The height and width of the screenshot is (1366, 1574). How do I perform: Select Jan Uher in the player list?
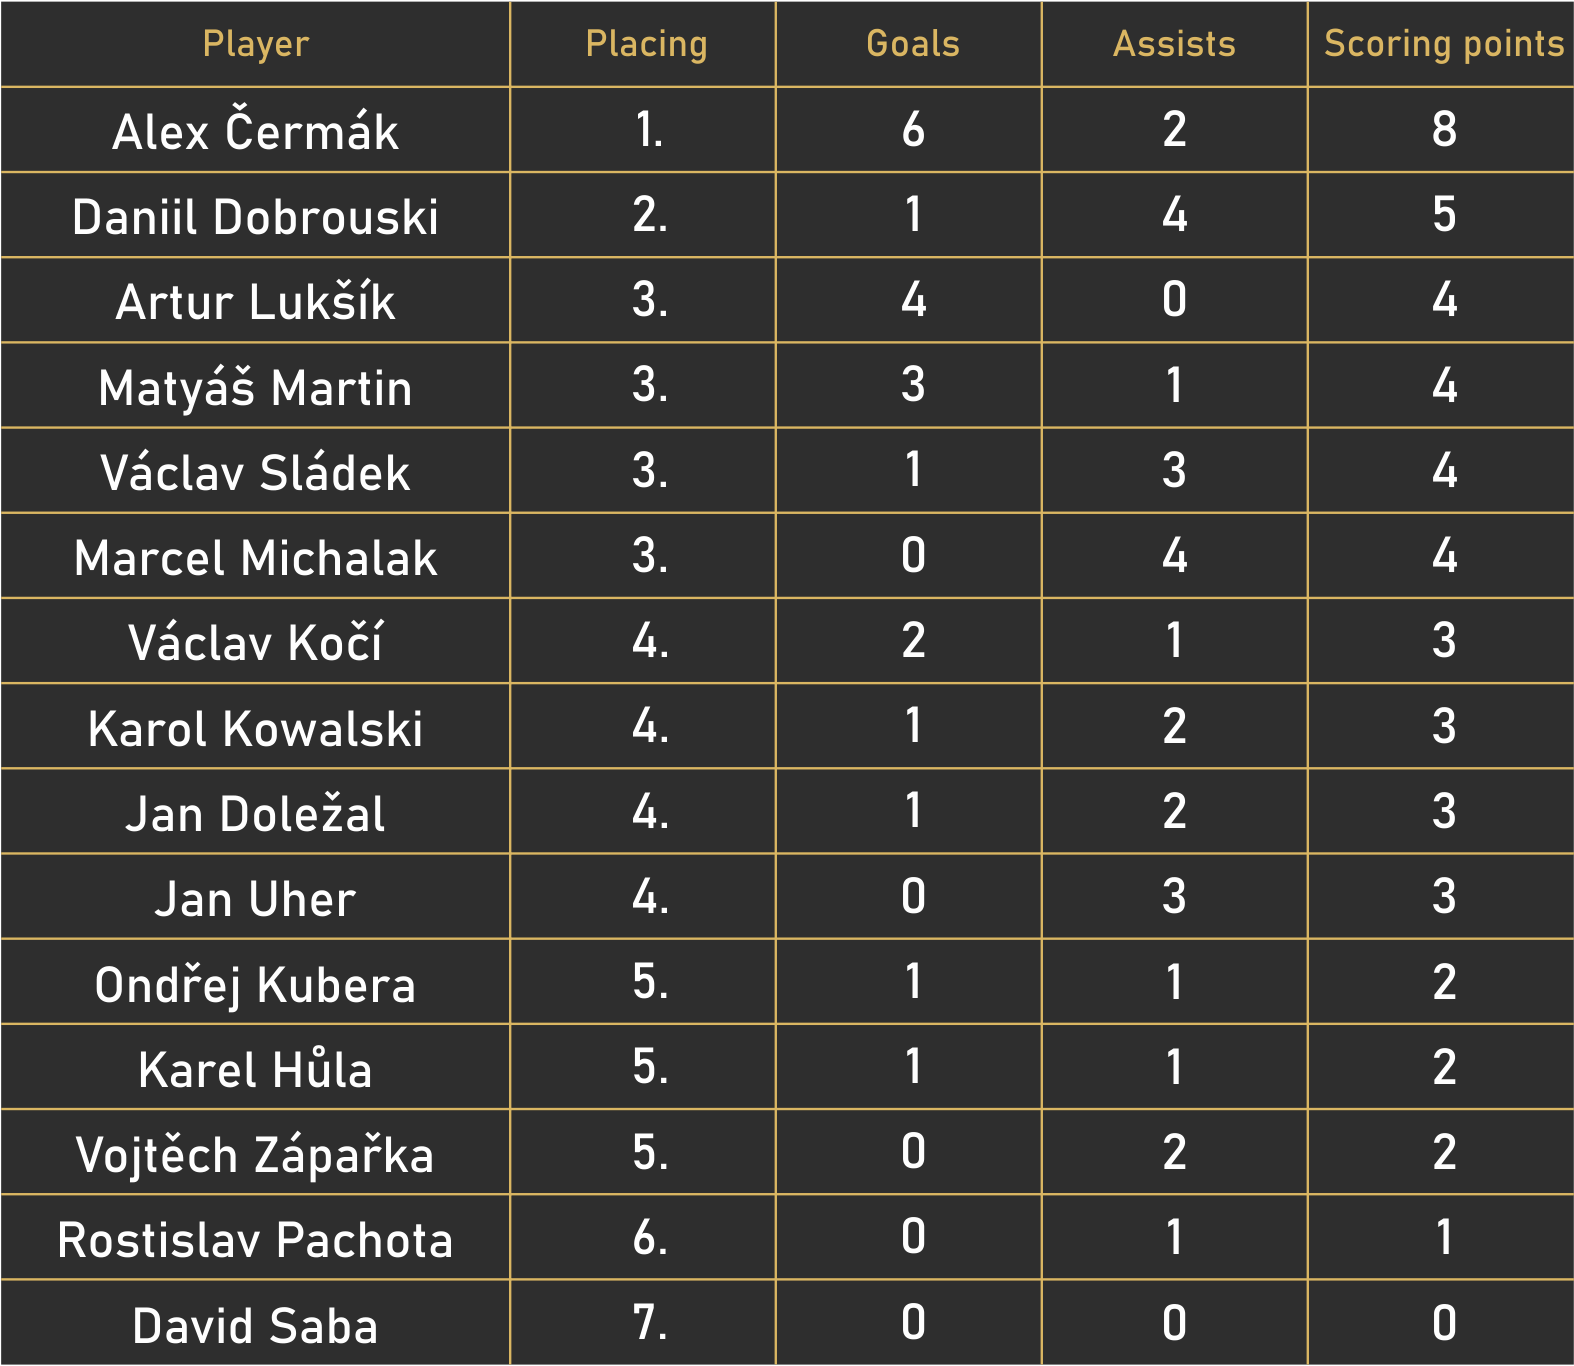(x=255, y=898)
